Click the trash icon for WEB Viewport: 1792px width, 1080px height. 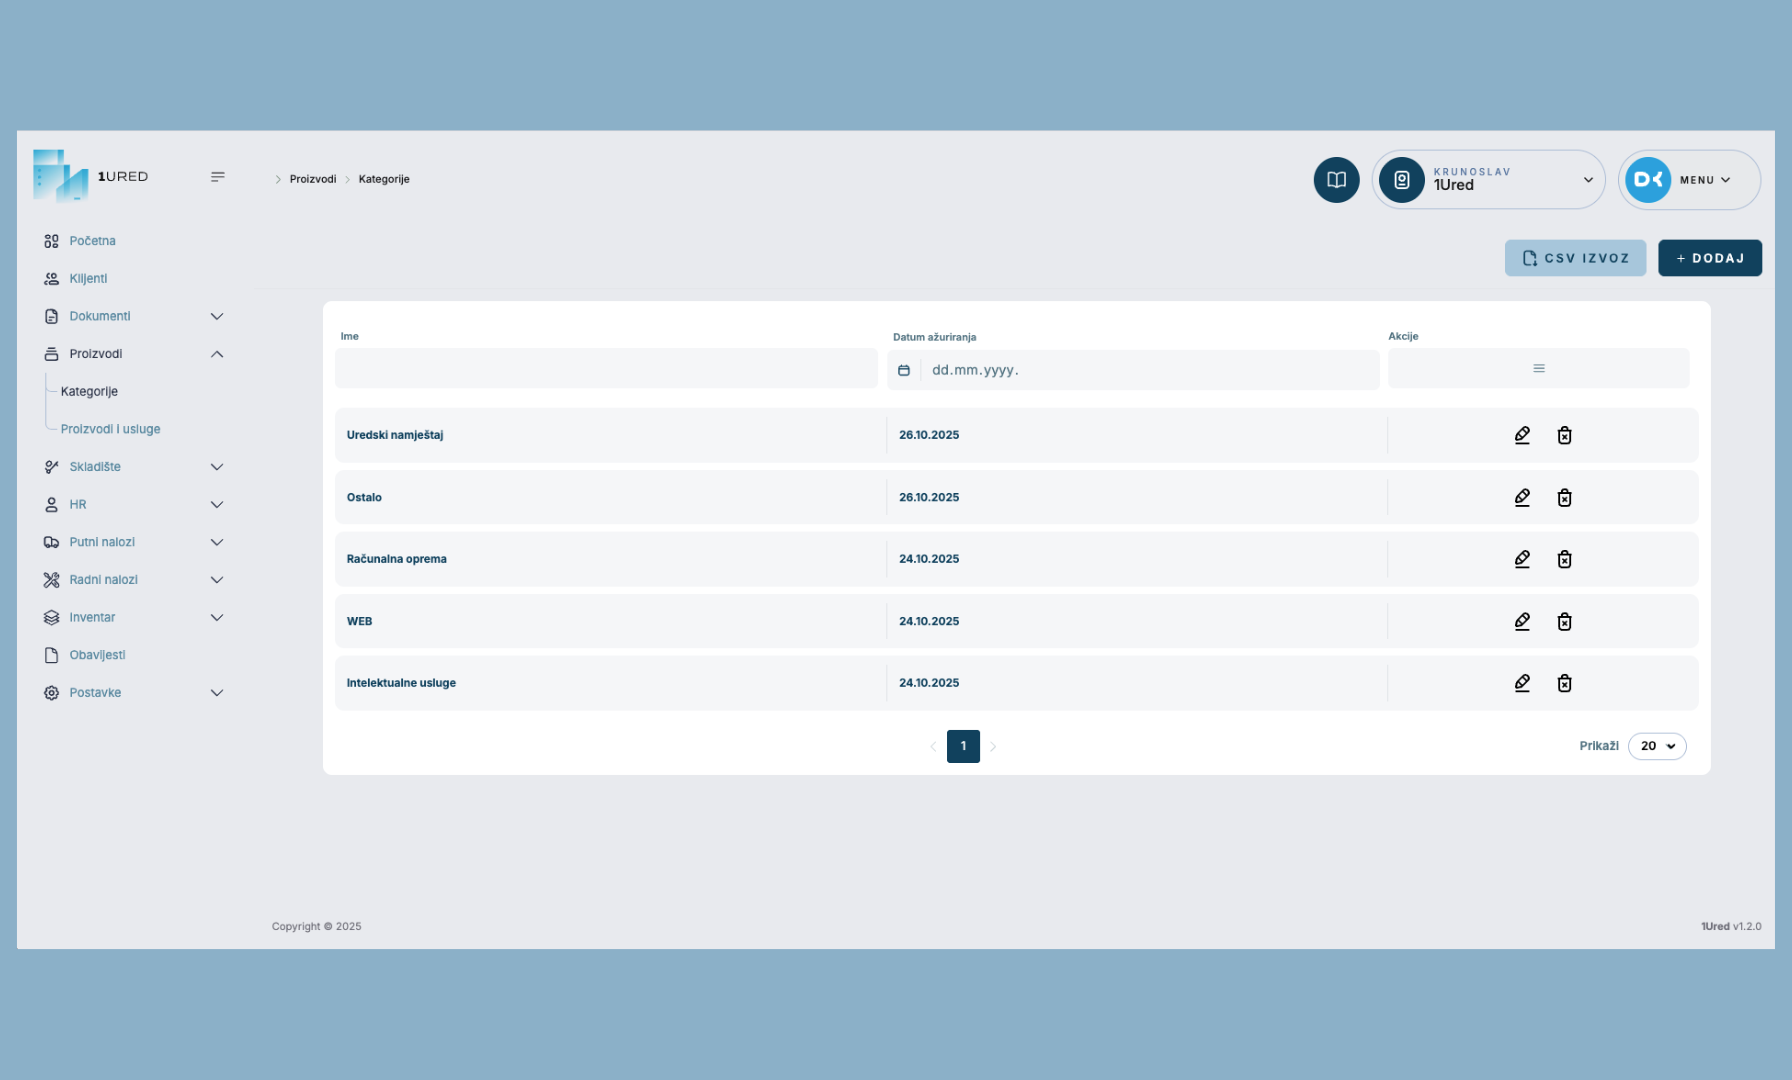pyautogui.click(x=1564, y=622)
